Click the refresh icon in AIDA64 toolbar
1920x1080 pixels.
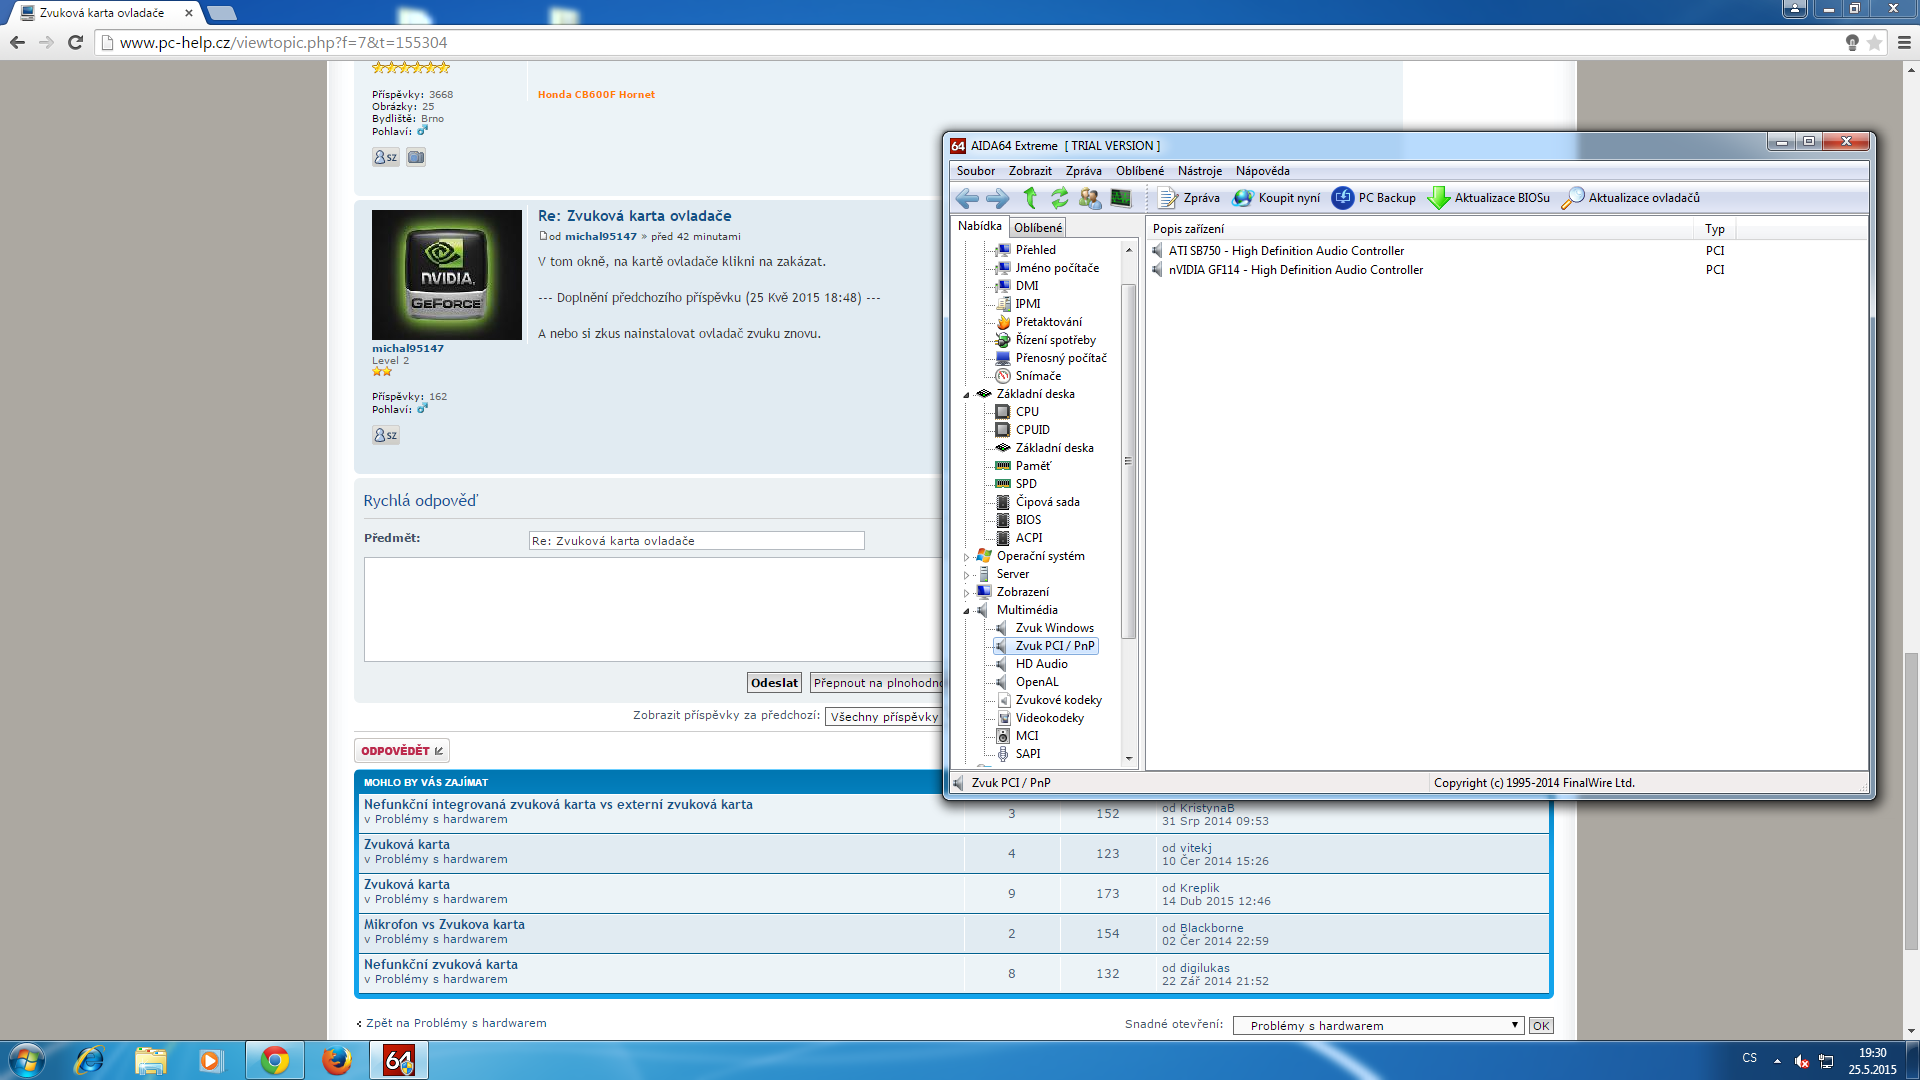pyautogui.click(x=1060, y=198)
